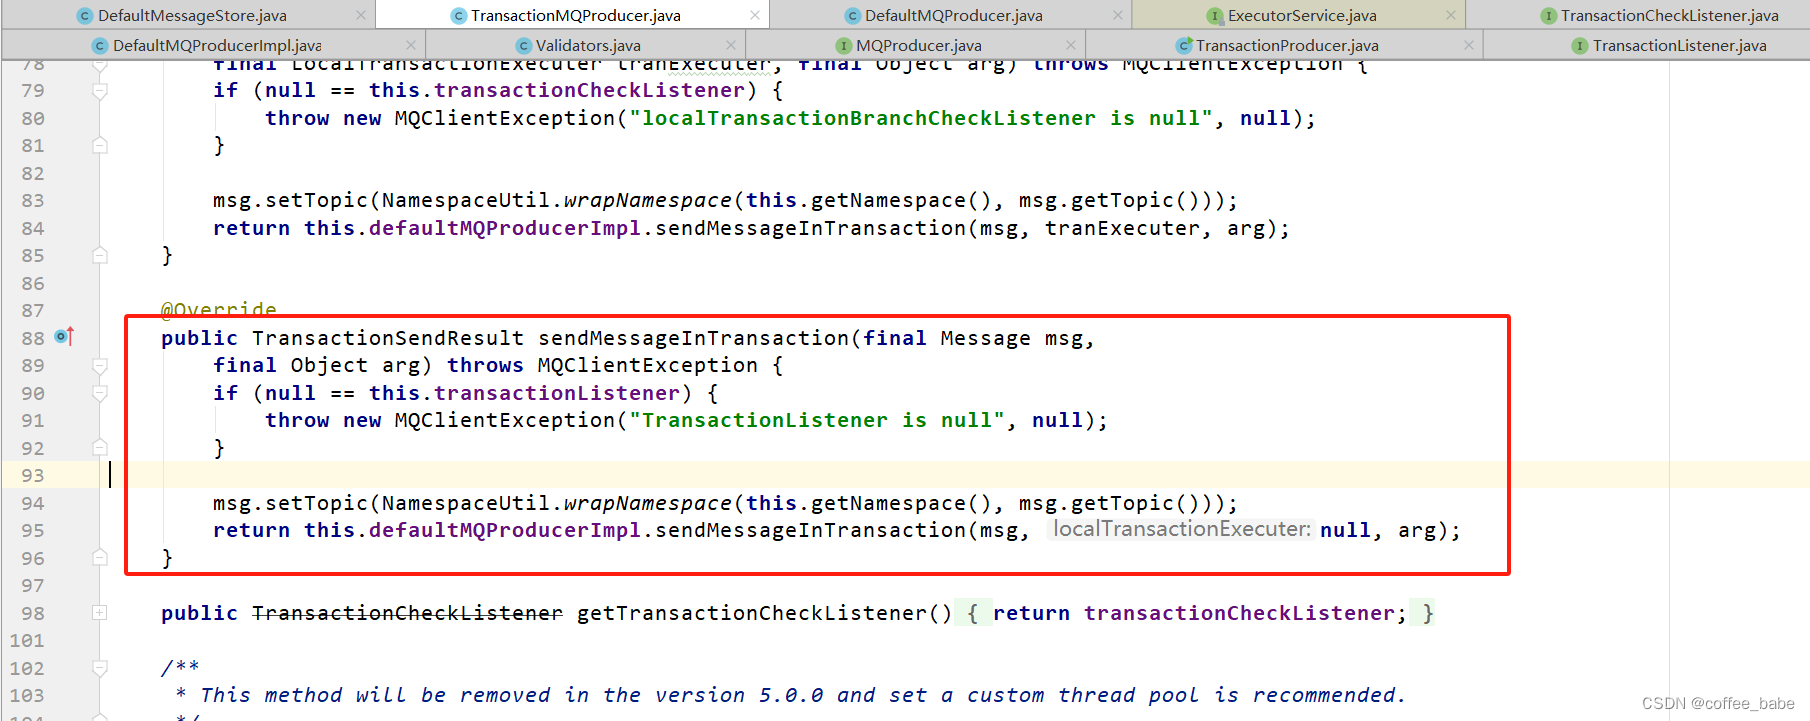Expand folded method at line 98
This screenshot has width=1810, height=721.
pyautogui.click(x=100, y=613)
